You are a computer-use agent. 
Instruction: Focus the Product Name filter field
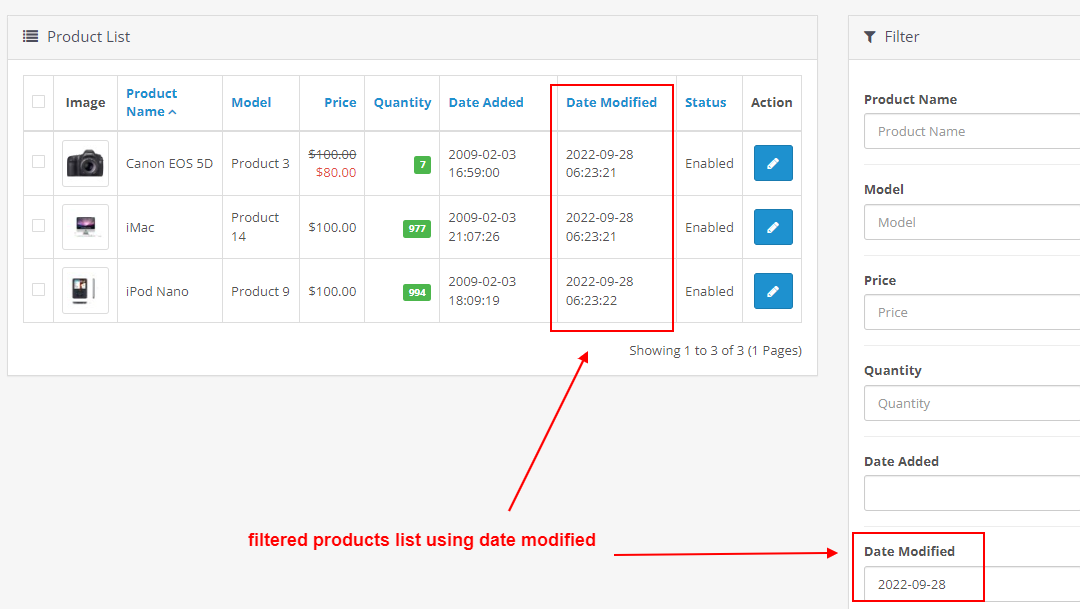pos(970,131)
